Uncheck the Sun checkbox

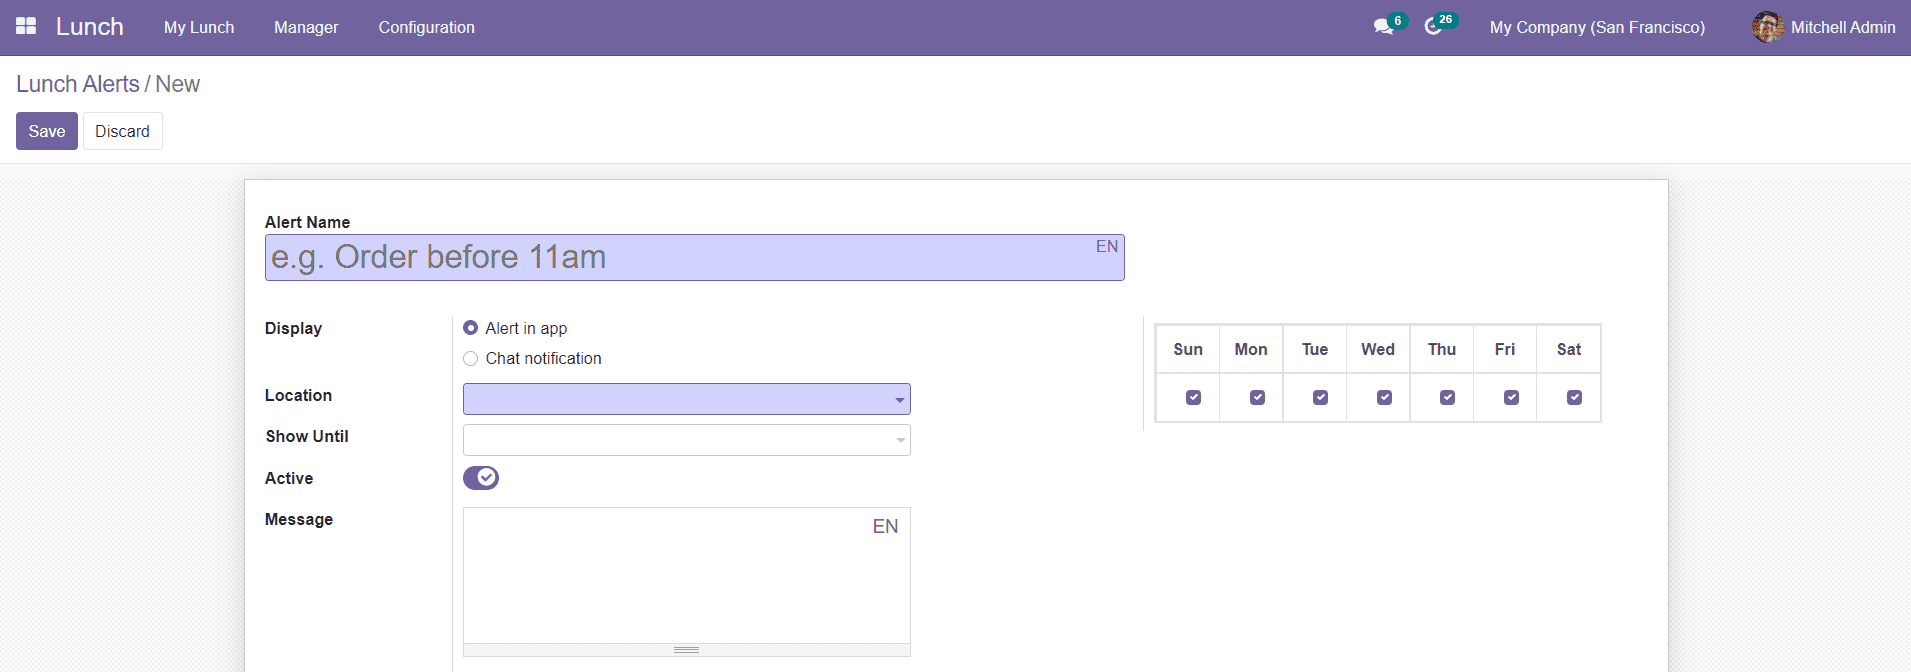coord(1193,398)
